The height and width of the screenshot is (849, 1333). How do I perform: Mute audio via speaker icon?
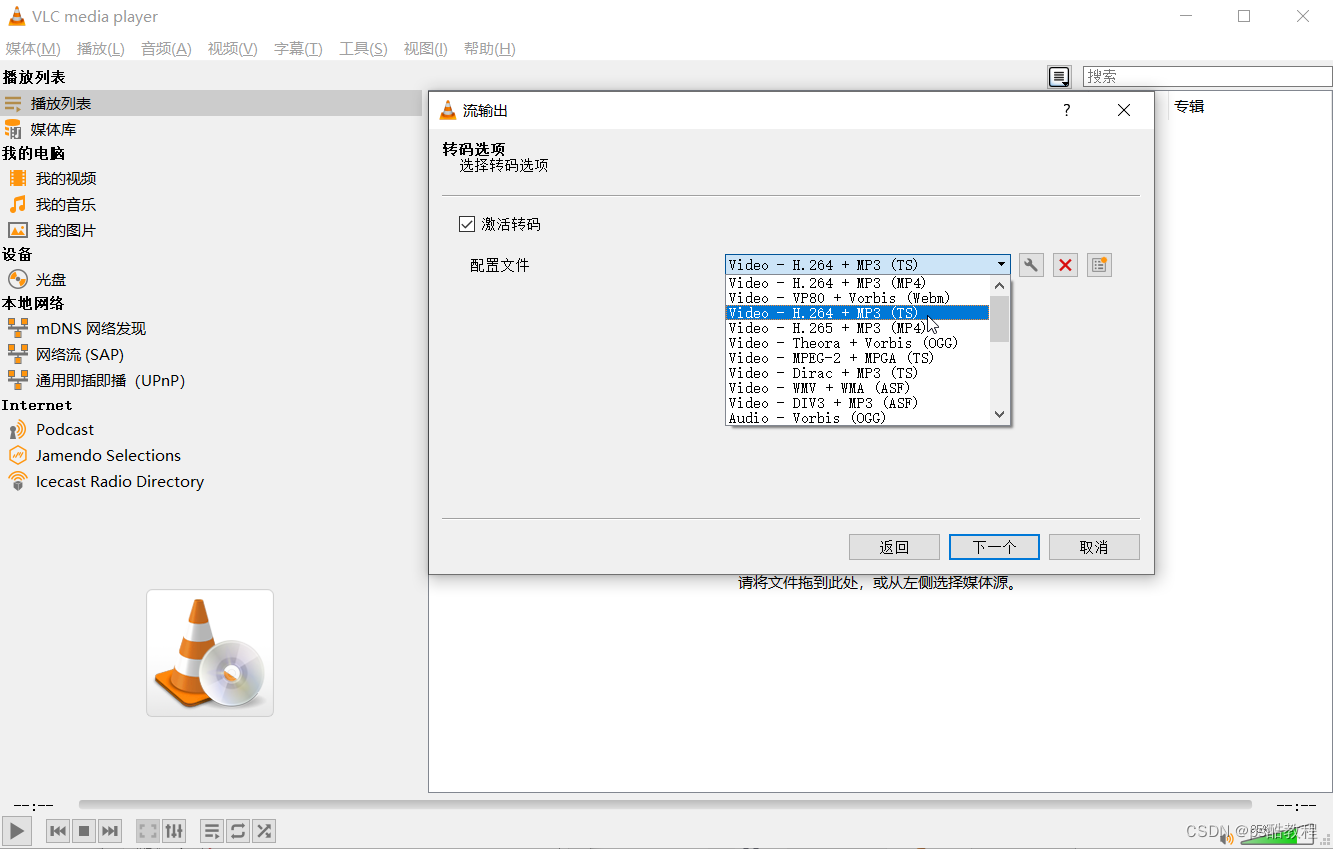click(x=1226, y=838)
